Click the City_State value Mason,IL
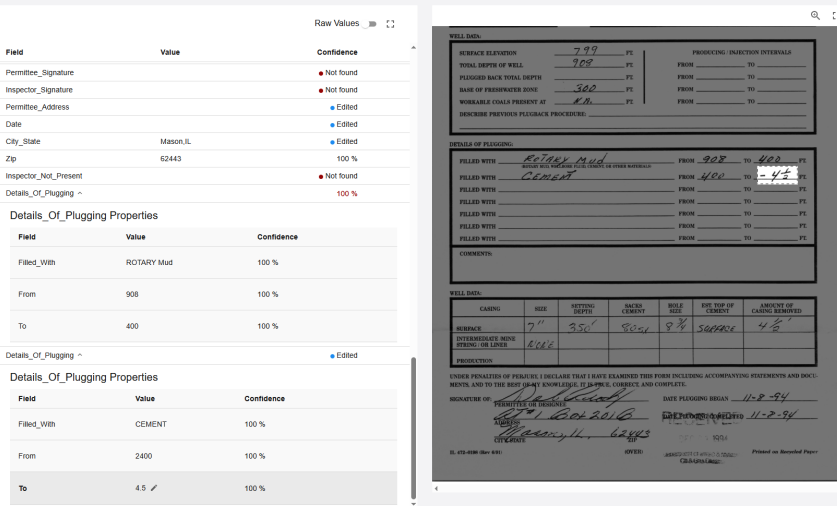Viewport: 837px width, 506px height. [175, 142]
